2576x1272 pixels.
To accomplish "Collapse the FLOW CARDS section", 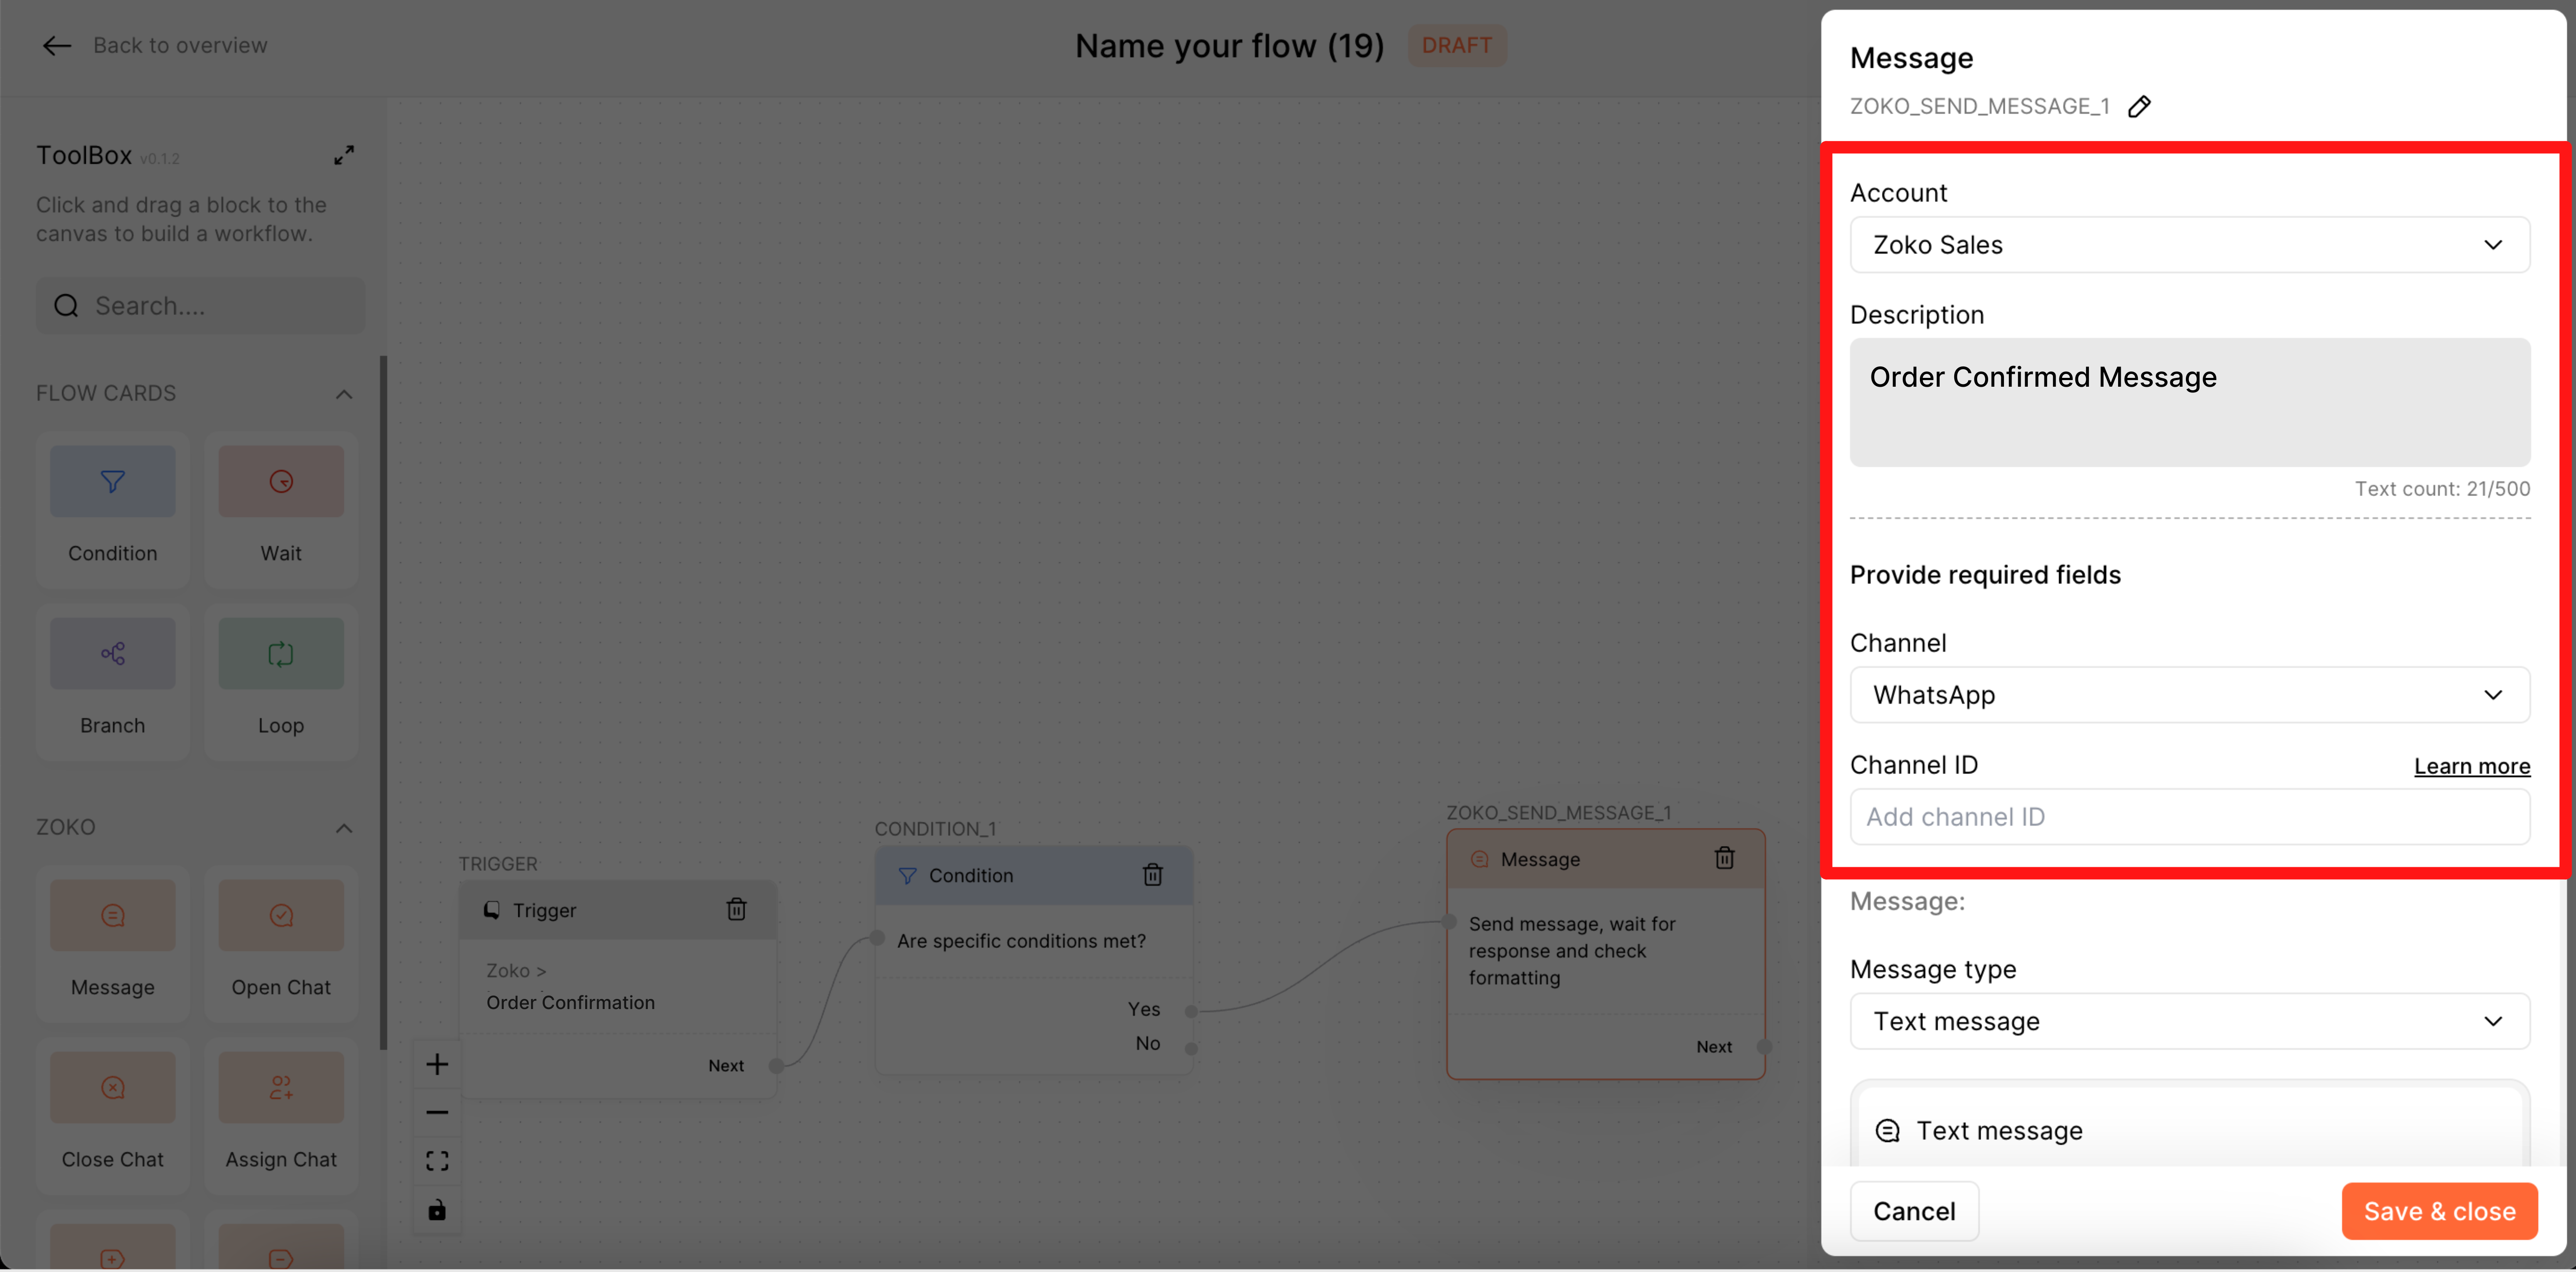I will coord(344,394).
